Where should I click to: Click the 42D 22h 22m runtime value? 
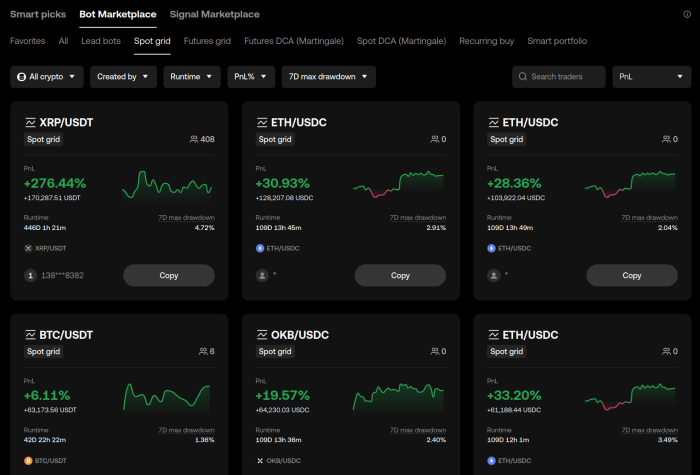click(x=45, y=440)
